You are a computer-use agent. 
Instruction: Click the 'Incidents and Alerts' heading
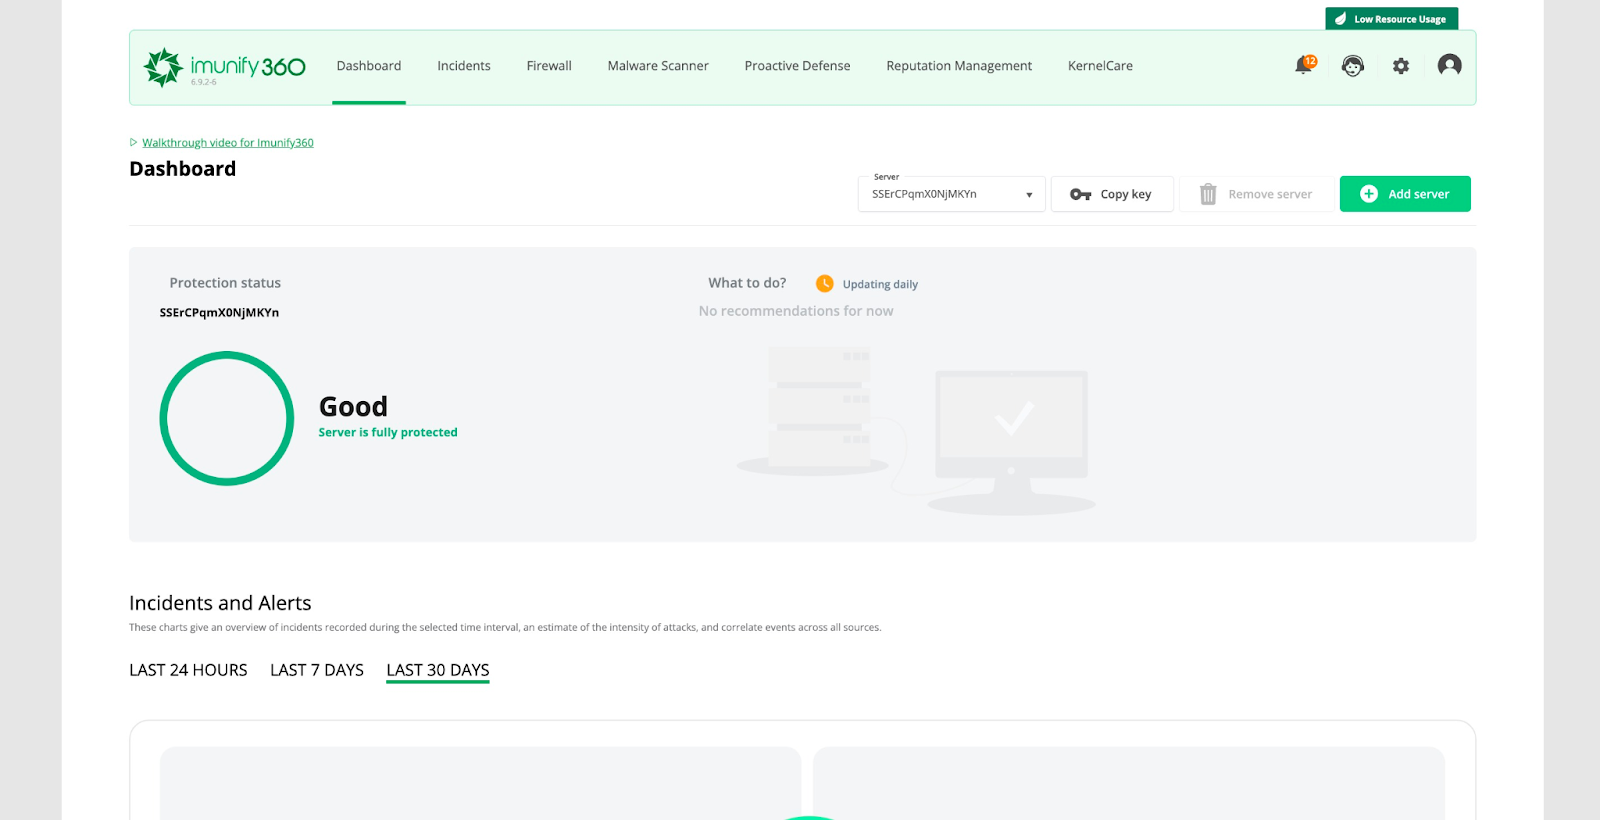(220, 603)
